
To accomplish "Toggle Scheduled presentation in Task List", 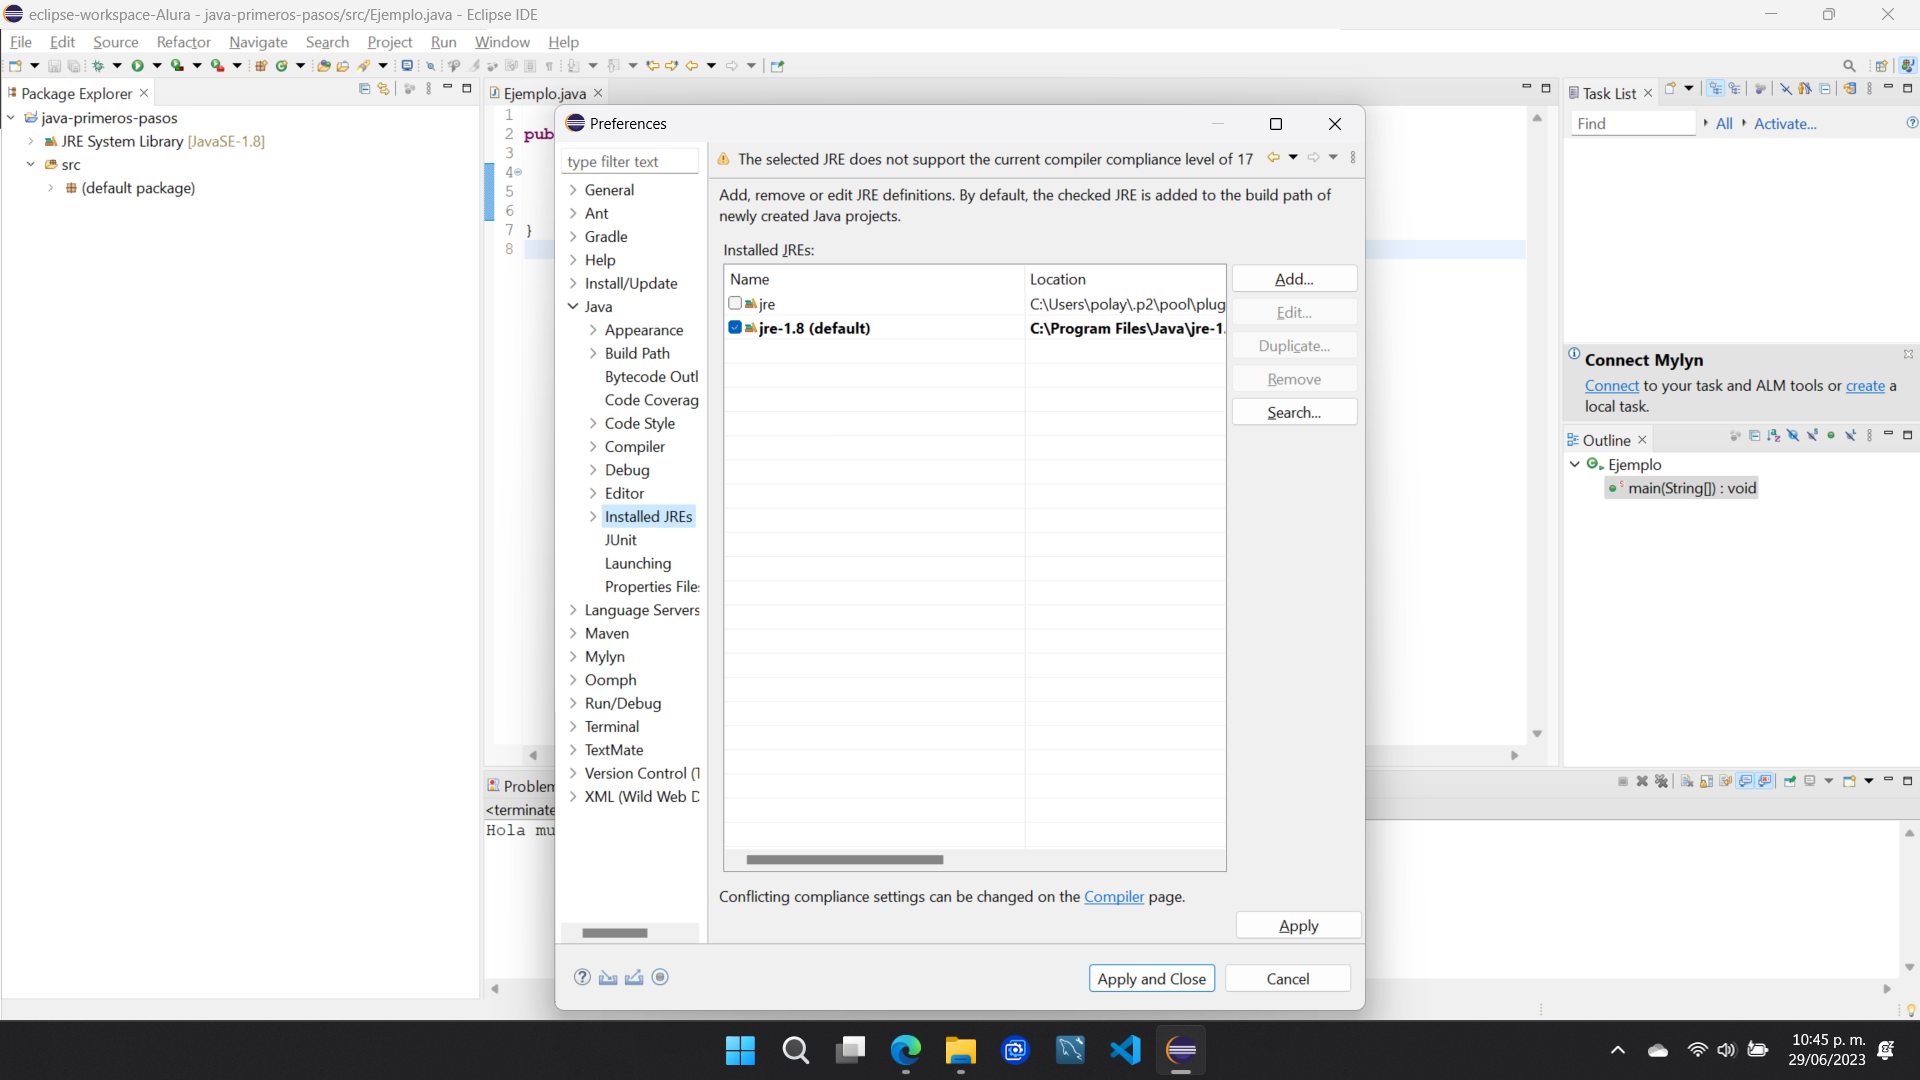I will [1734, 89].
